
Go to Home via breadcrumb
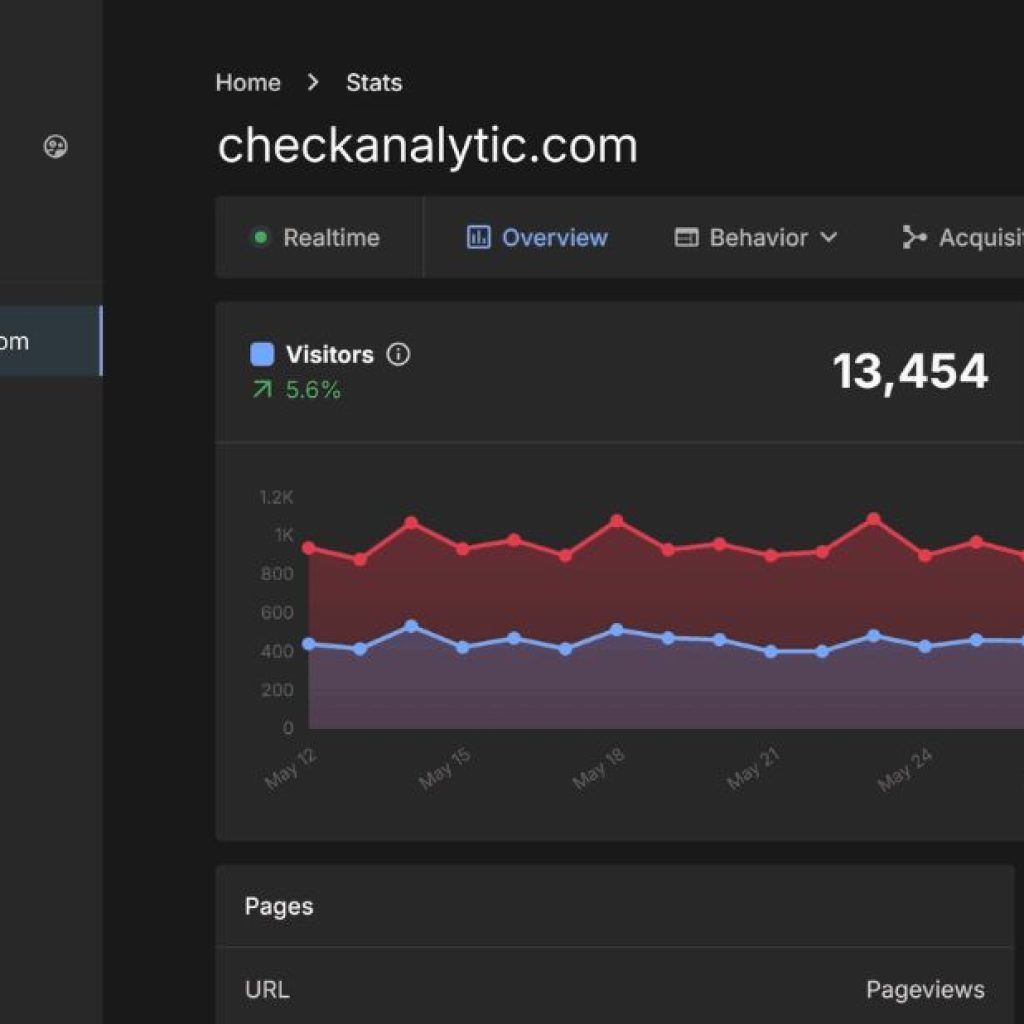pos(248,83)
